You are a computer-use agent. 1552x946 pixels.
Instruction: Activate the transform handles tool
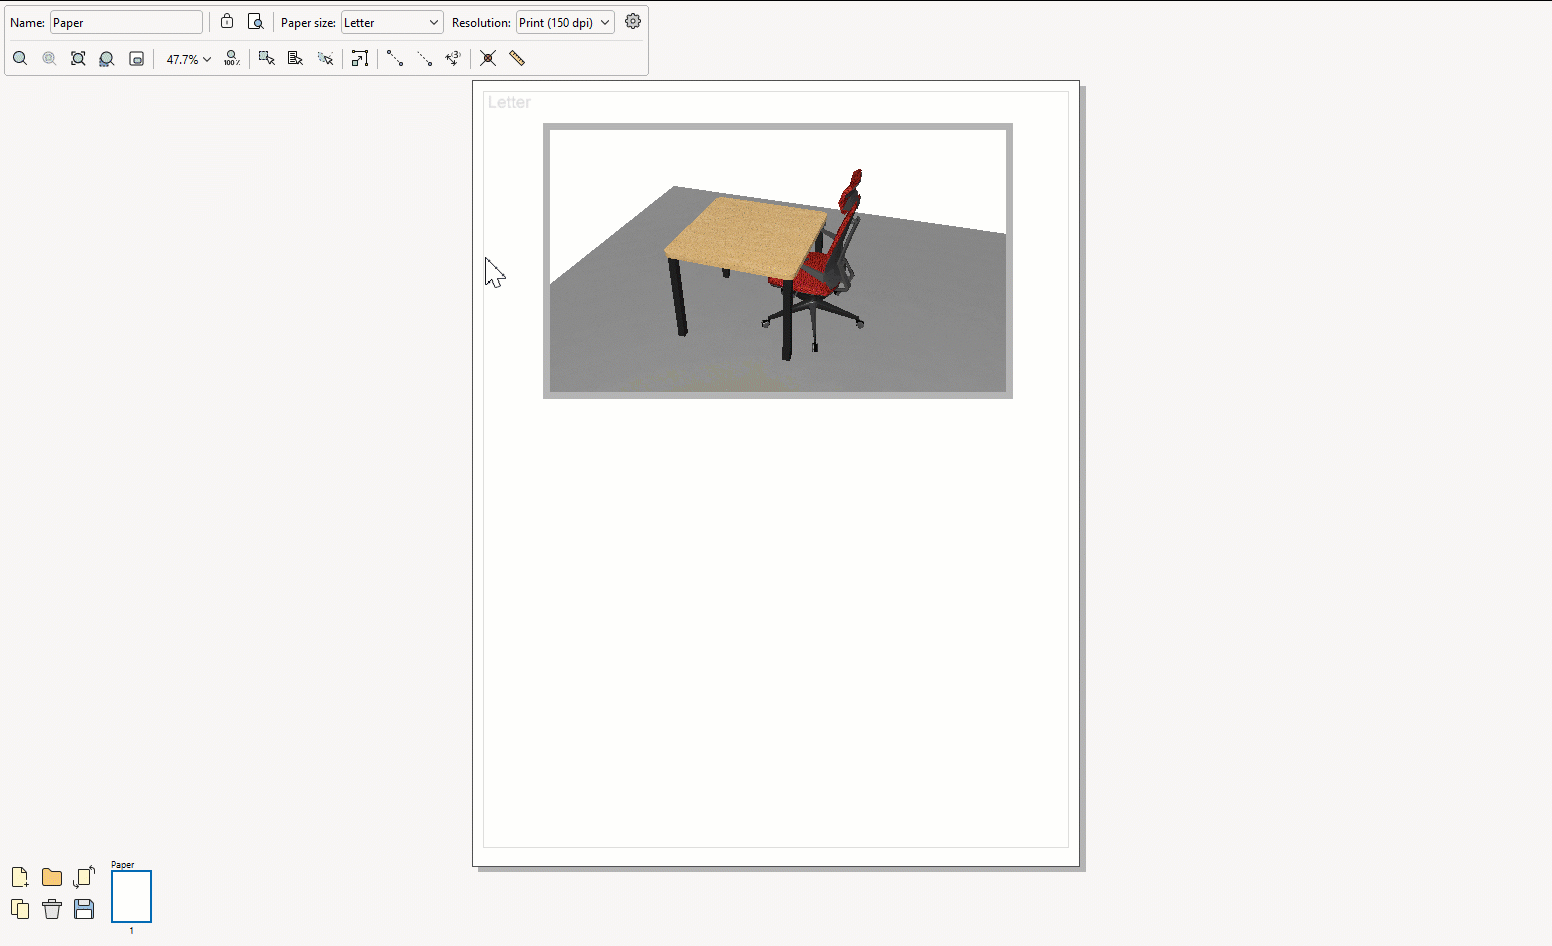pos(360,58)
